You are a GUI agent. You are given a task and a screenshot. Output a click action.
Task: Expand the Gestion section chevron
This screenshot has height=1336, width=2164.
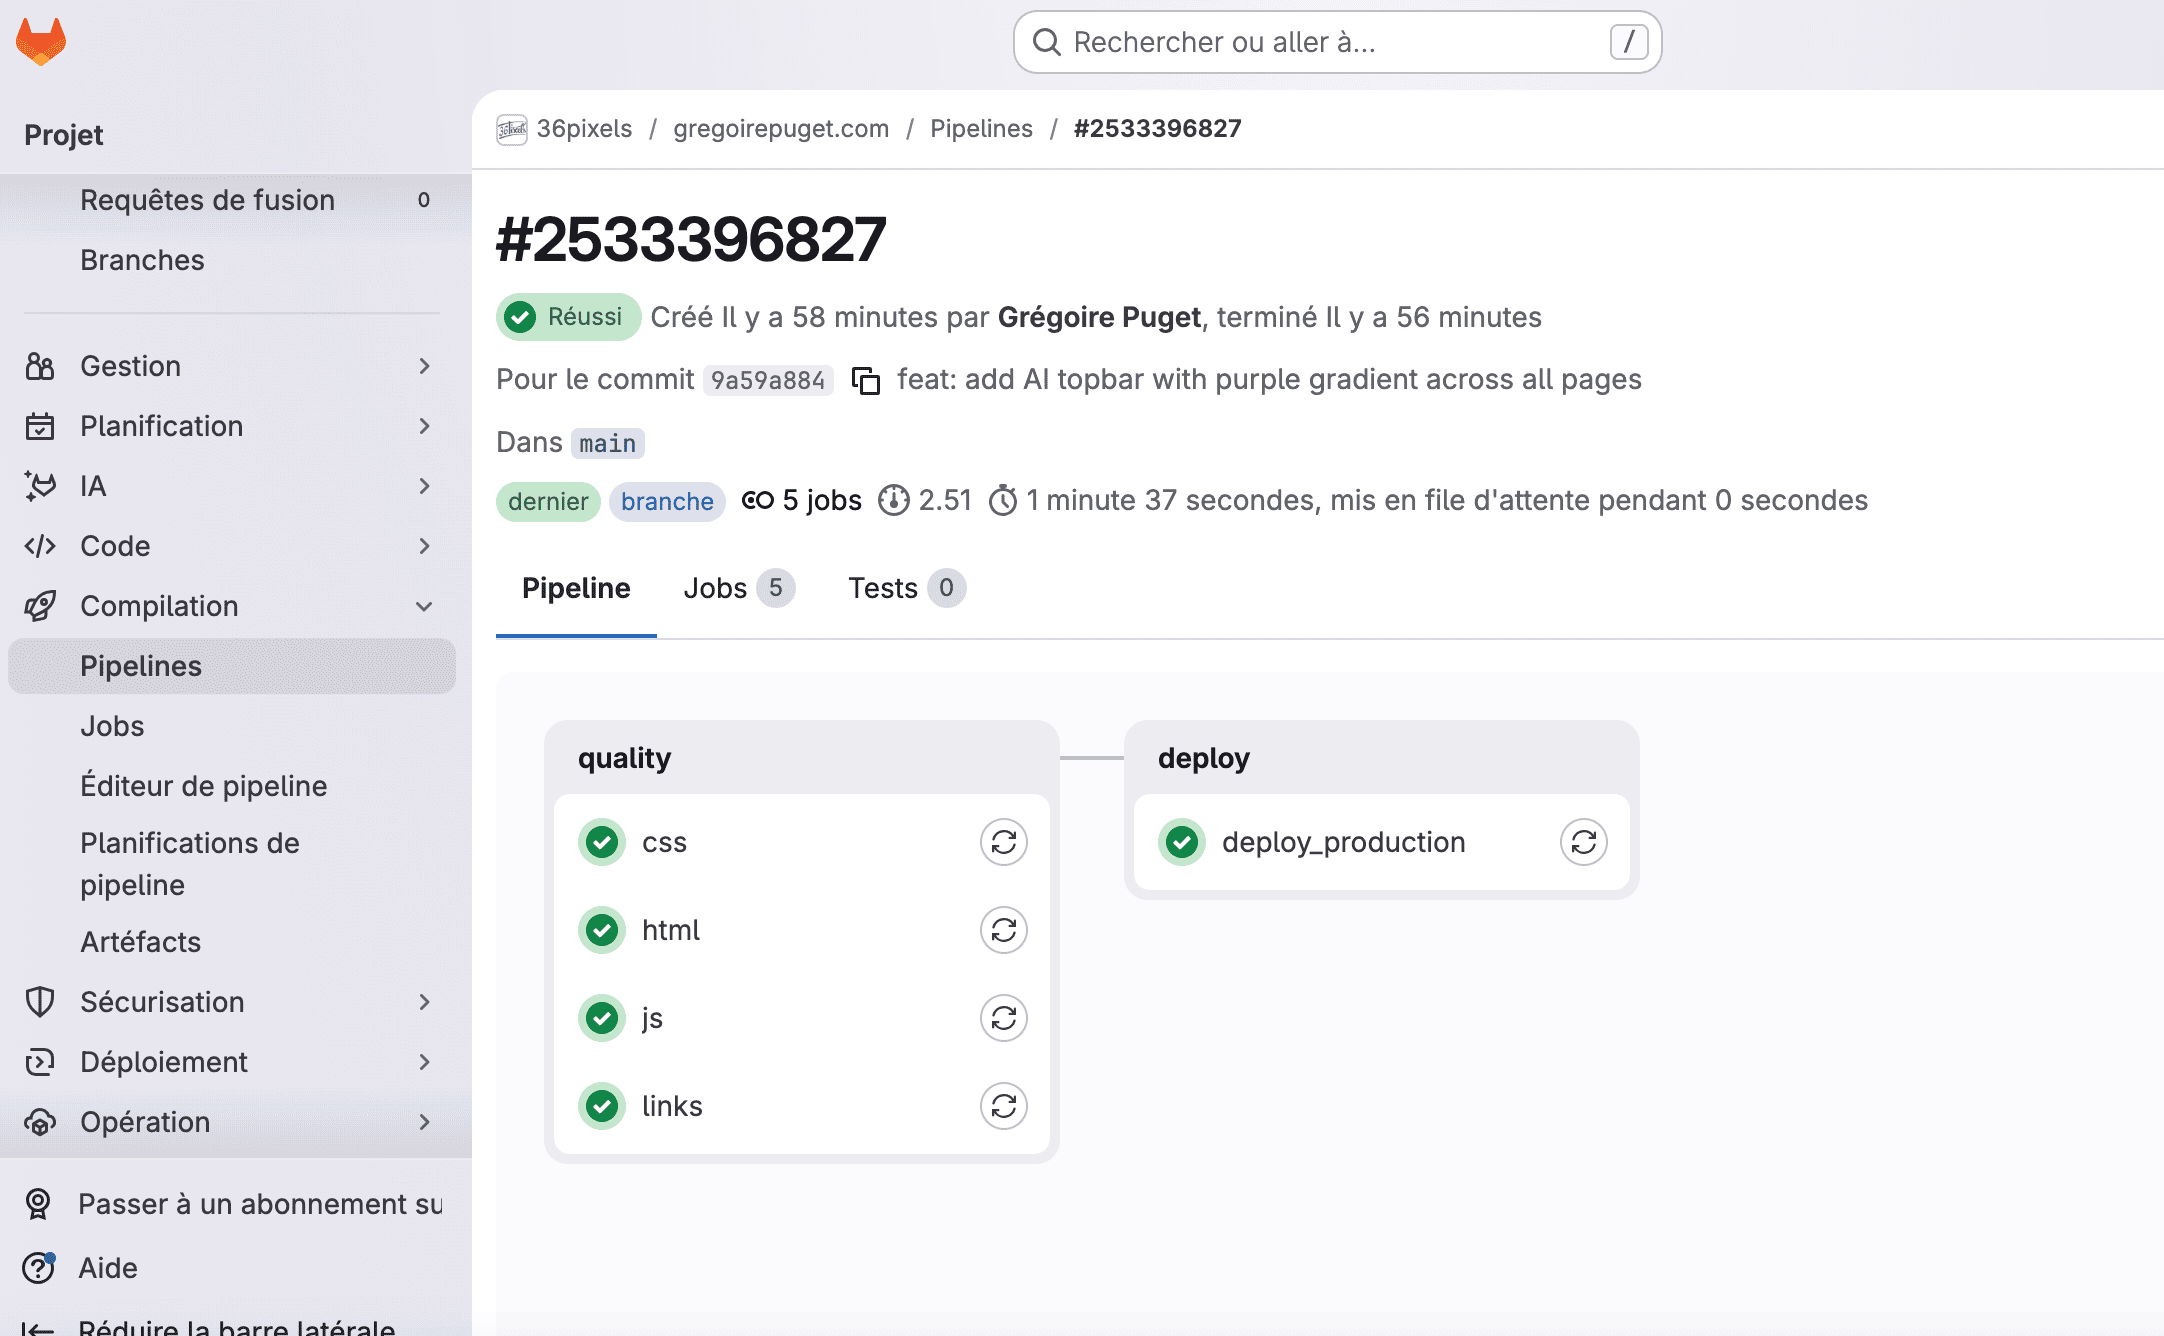[x=424, y=366]
